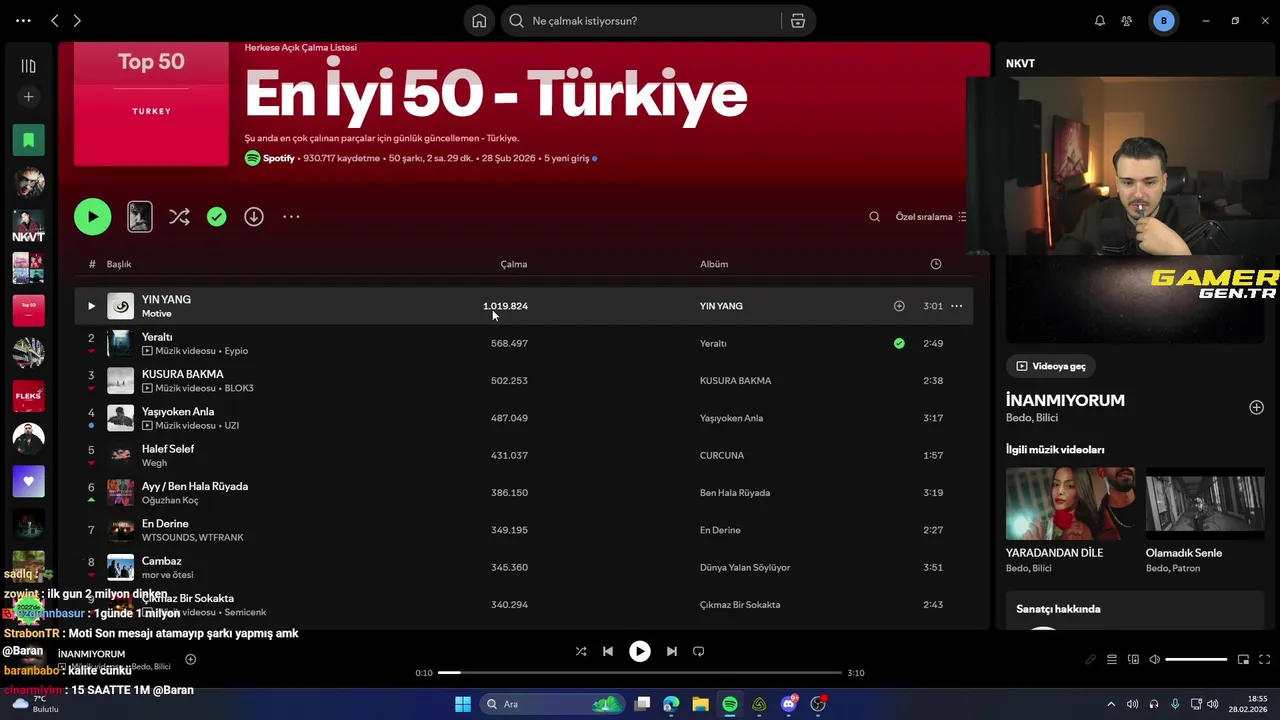Open the Motive artist link
Screen dimensions: 1280x720
point(157,314)
